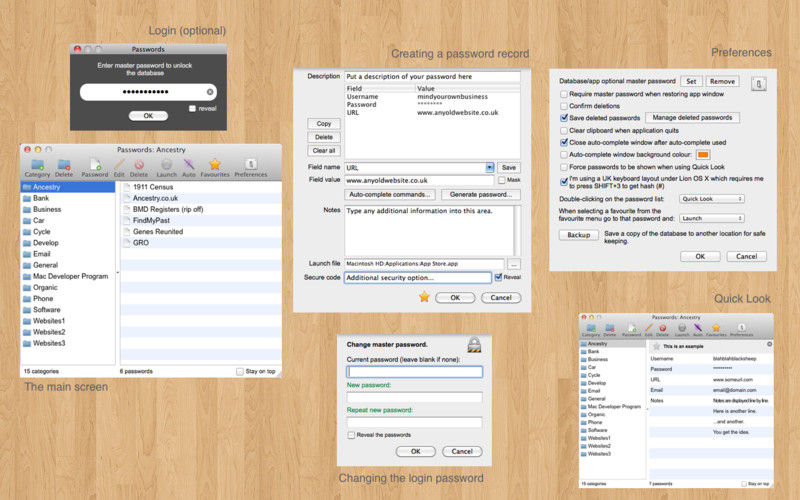Screen dimensions: 800x500
Task: Click Category icon in Quick Look window toolbar
Action: pyautogui.click(x=591, y=328)
